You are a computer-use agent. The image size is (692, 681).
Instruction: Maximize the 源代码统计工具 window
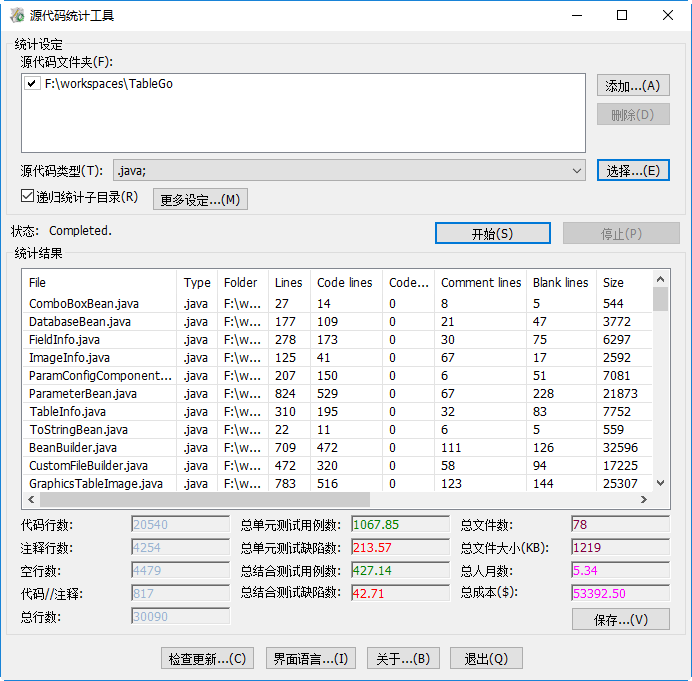click(622, 15)
